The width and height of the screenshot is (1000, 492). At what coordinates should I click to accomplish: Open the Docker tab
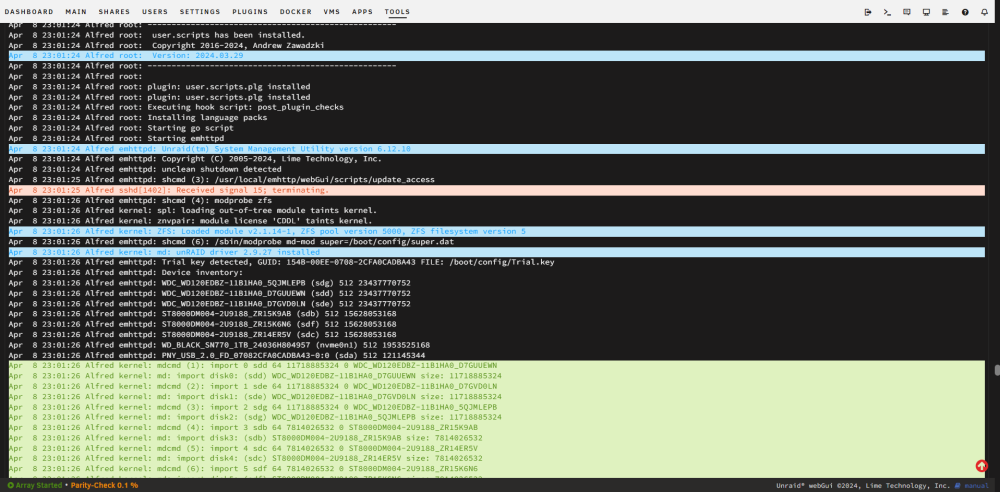pyautogui.click(x=296, y=11)
